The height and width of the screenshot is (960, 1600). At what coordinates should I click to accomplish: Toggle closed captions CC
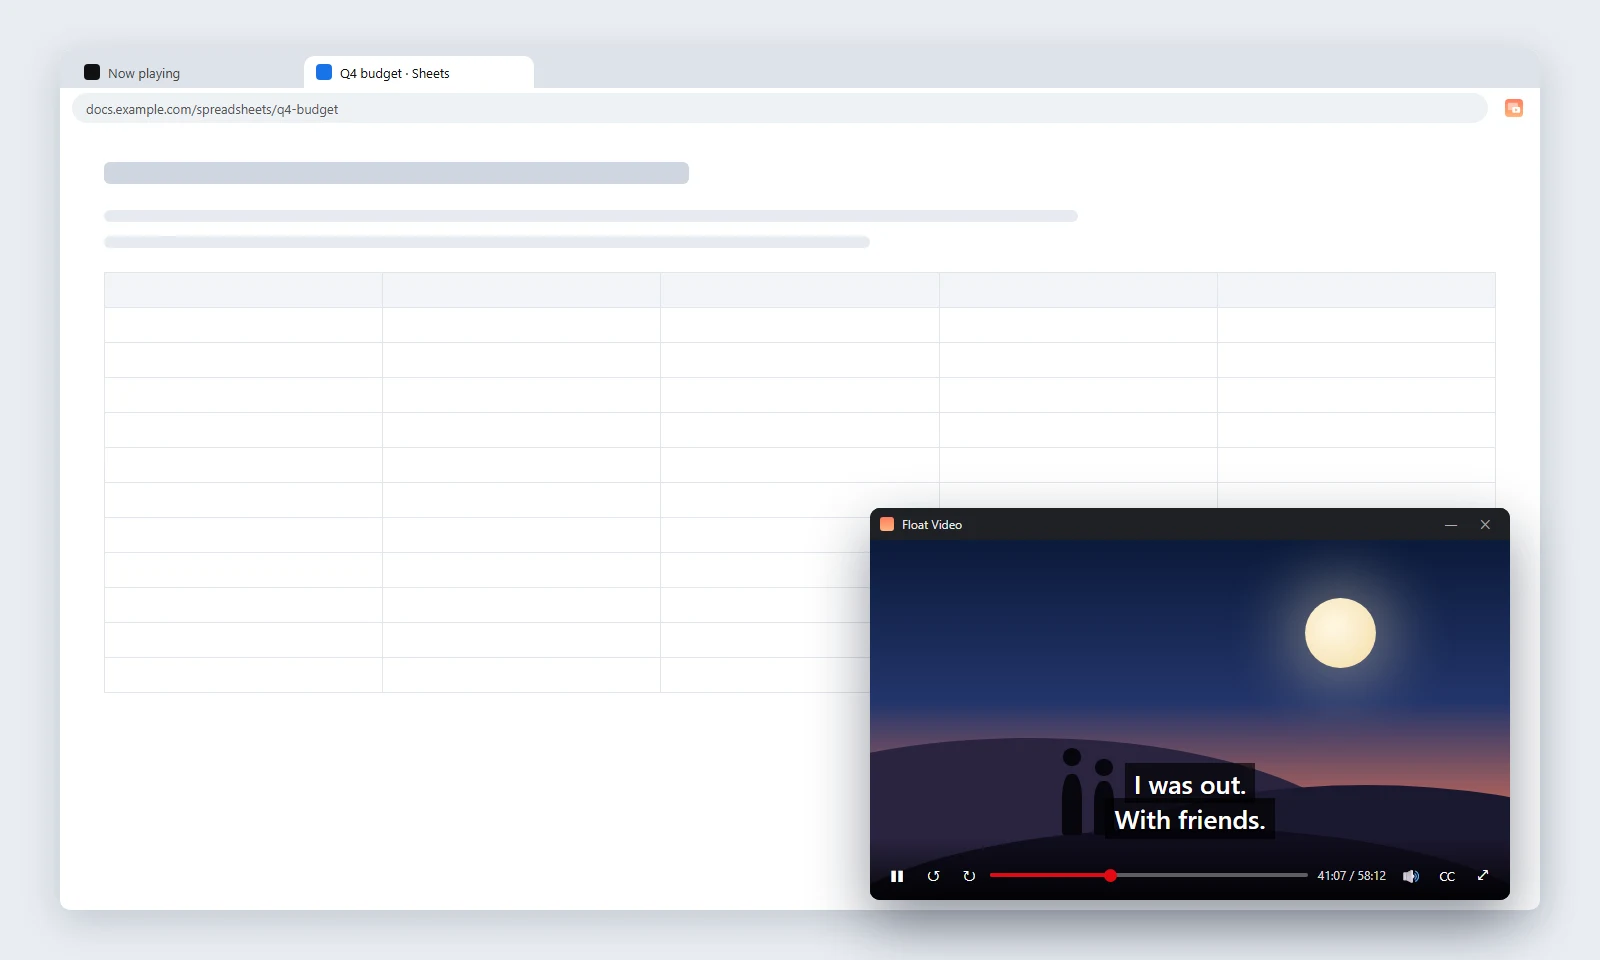[x=1447, y=876]
